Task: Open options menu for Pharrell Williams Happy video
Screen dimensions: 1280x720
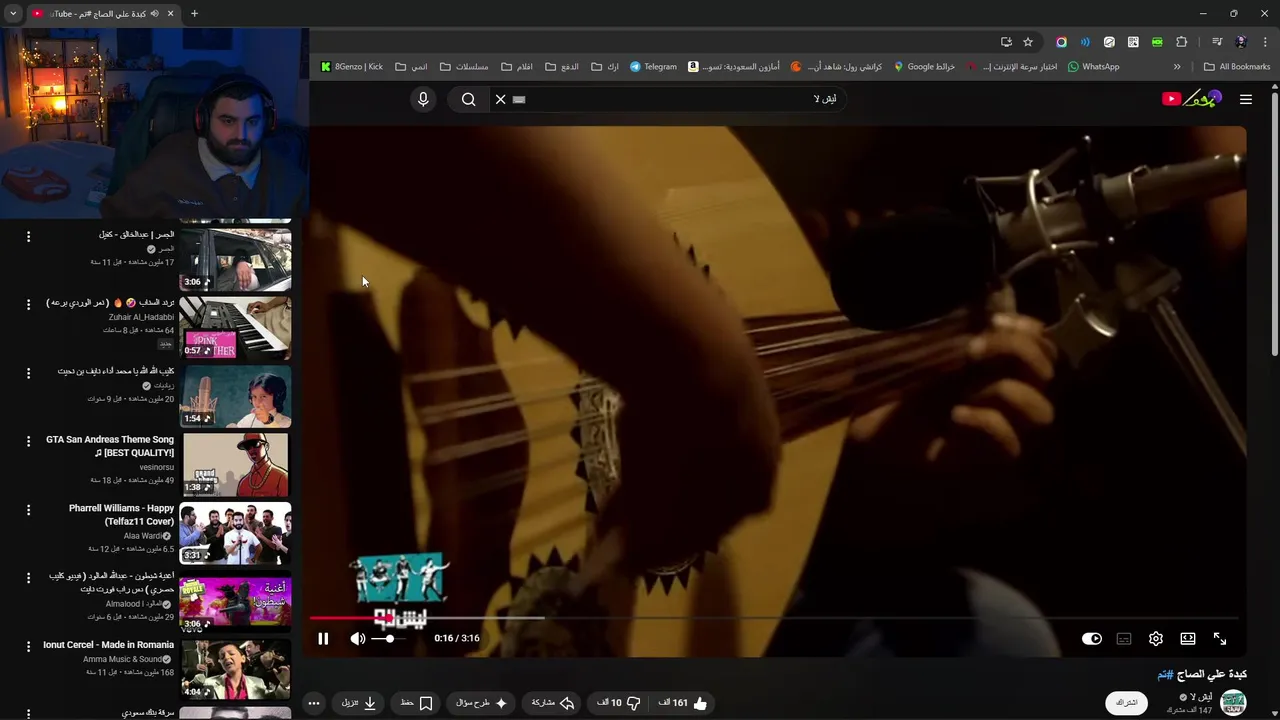Action: [x=28, y=510]
